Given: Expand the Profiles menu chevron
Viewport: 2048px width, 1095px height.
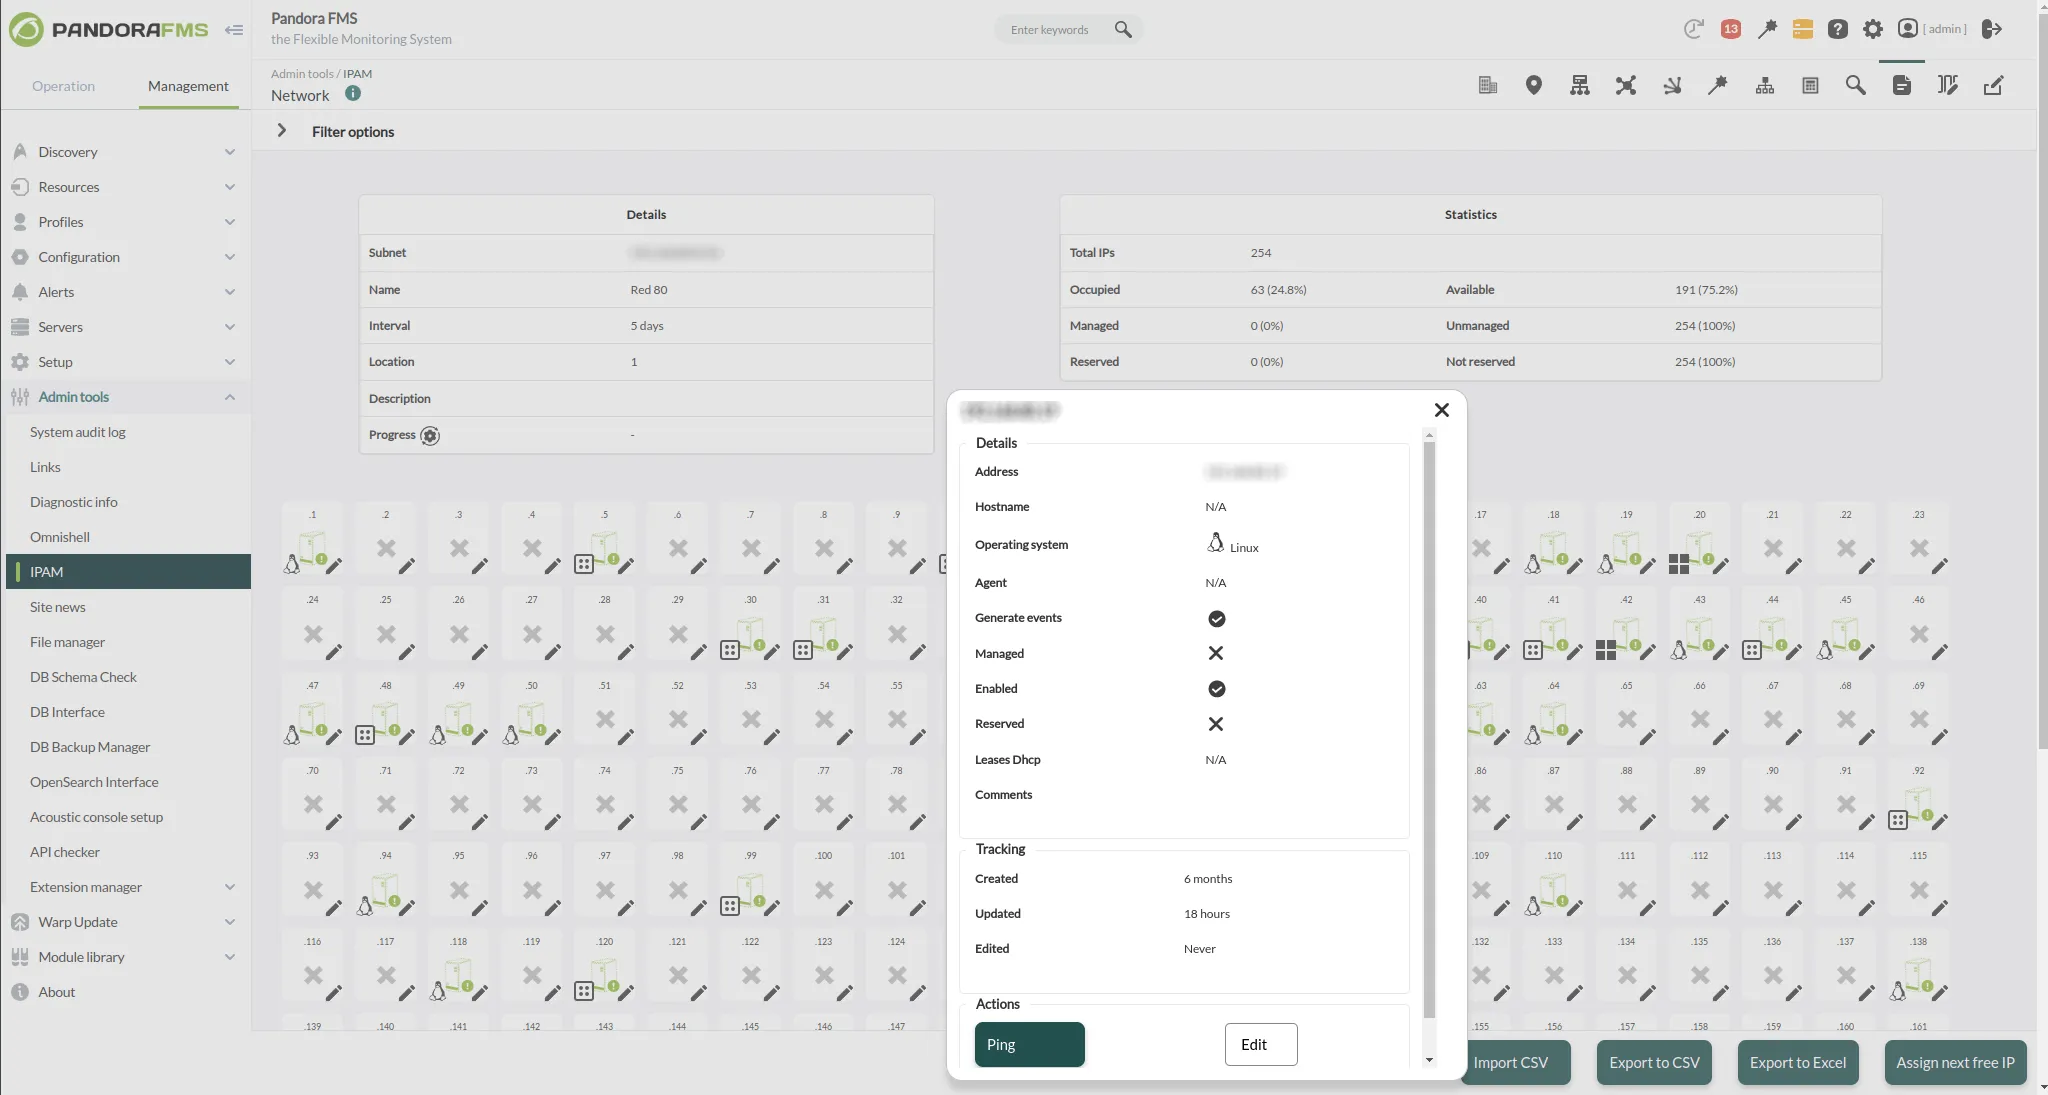Looking at the screenshot, I should click(230, 222).
